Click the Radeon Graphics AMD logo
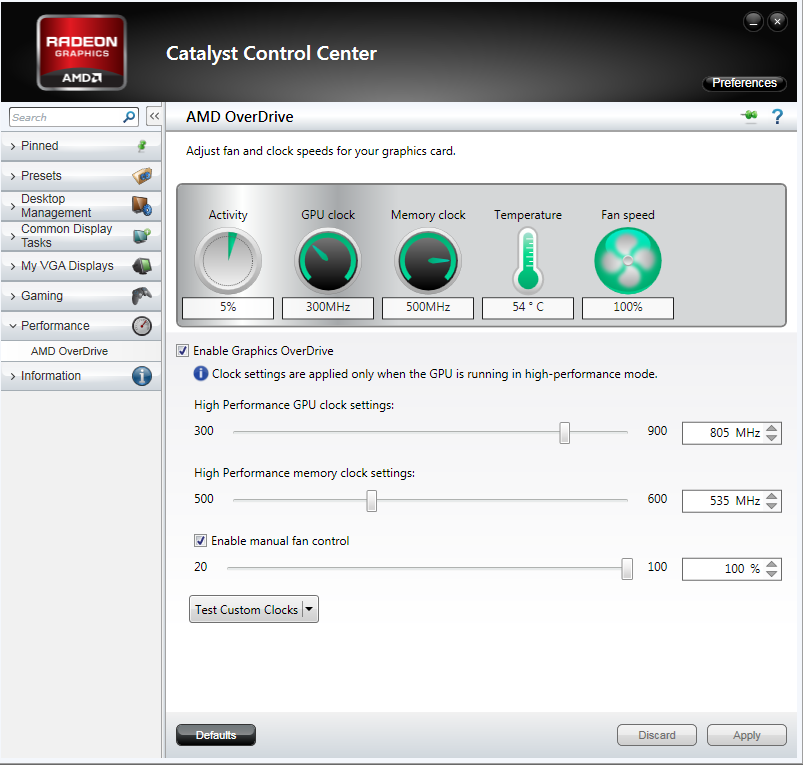Image resolution: width=803 pixels, height=765 pixels. pyautogui.click(x=81, y=53)
